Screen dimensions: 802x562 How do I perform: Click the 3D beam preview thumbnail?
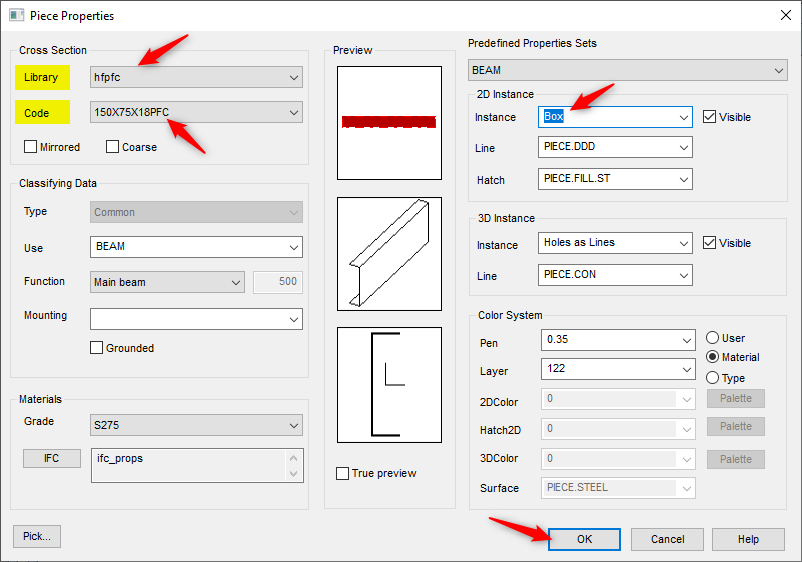389,253
